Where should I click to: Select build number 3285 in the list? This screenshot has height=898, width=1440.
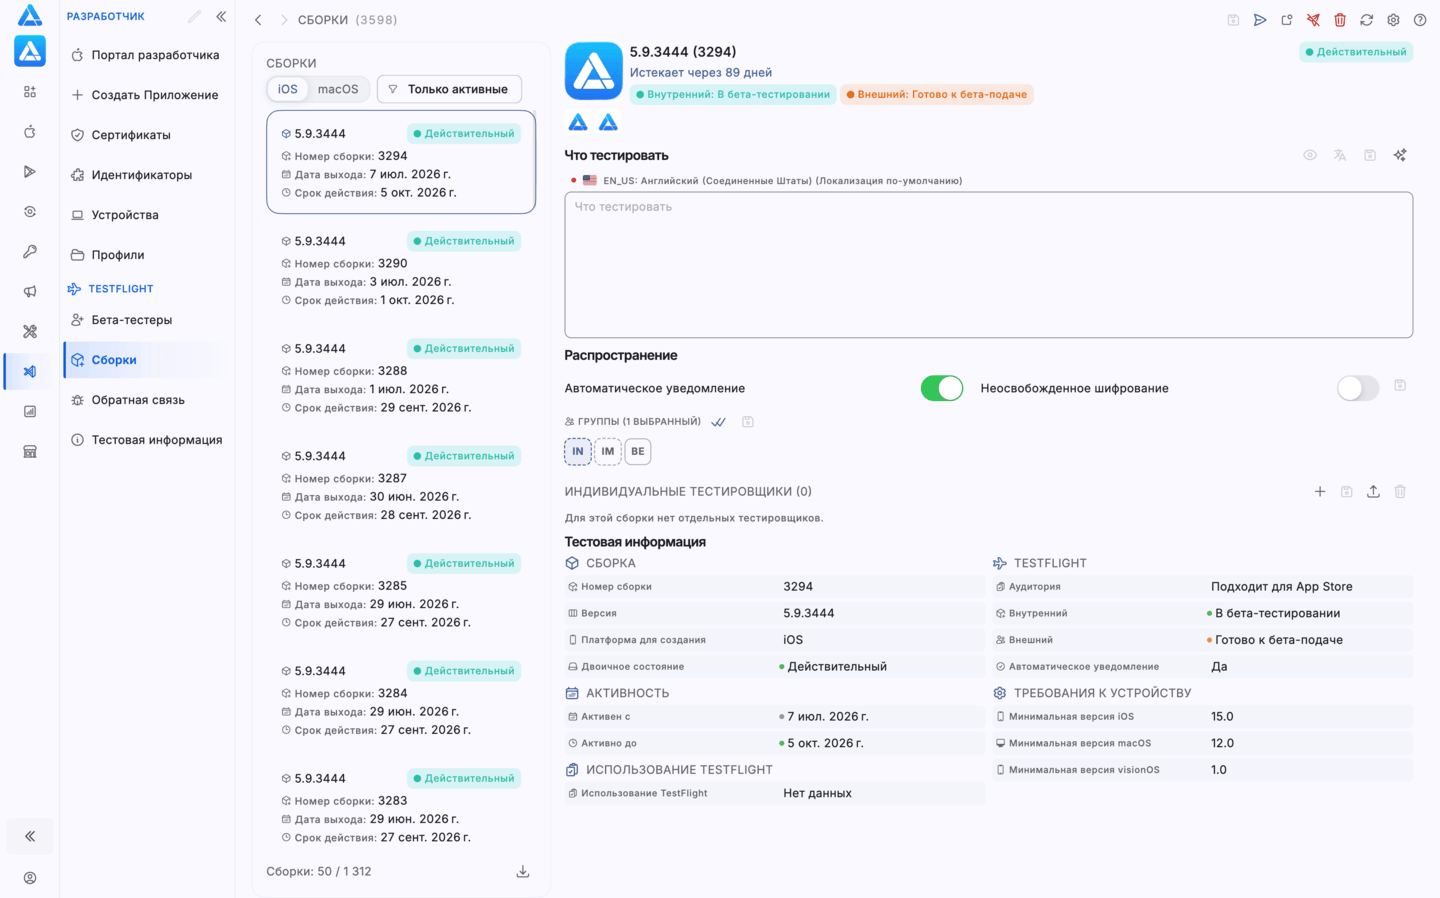click(x=401, y=592)
